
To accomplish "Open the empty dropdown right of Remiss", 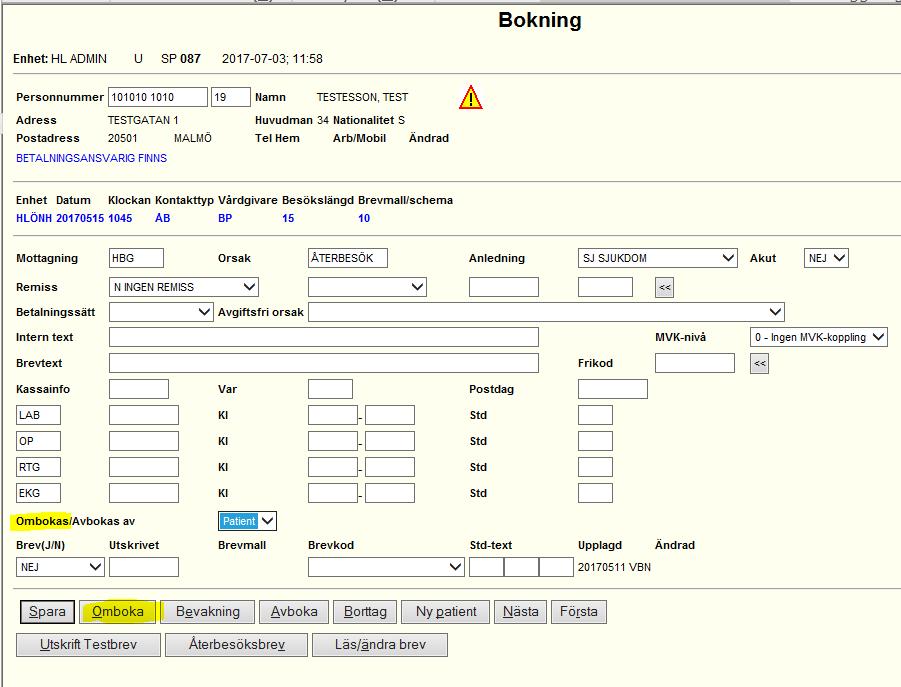I will click(x=367, y=287).
